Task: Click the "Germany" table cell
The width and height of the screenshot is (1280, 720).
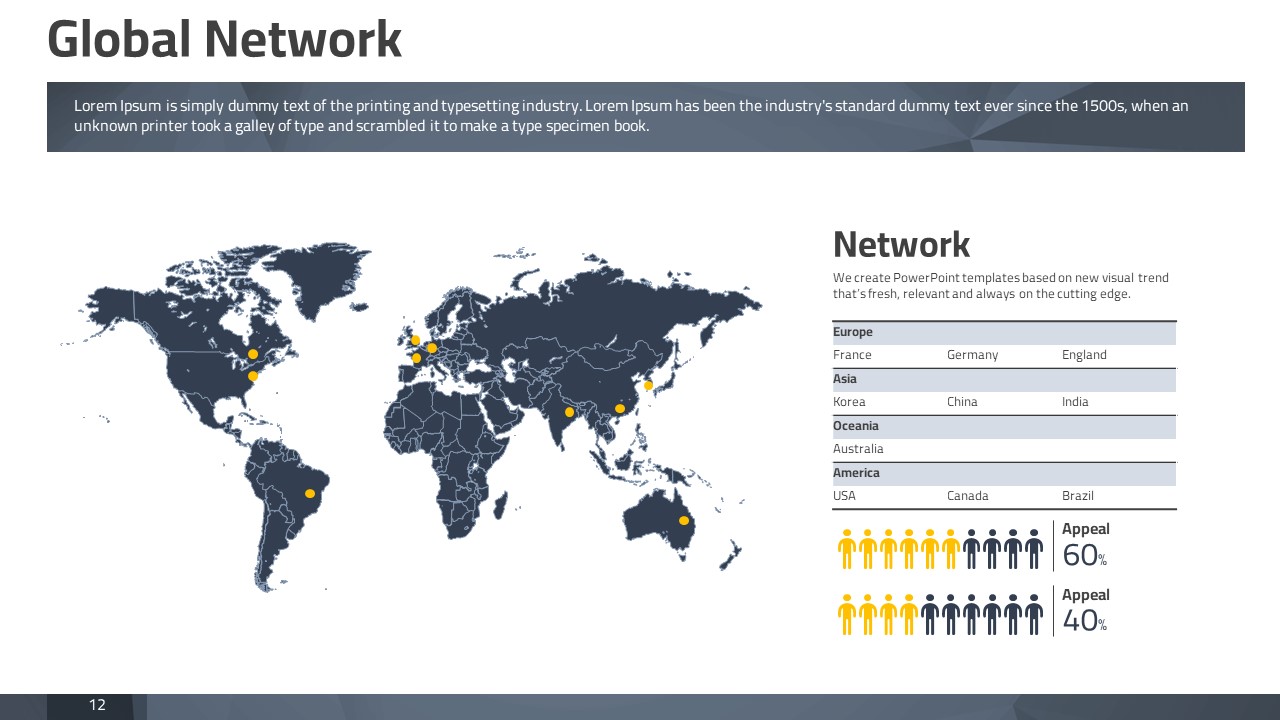Action: click(972, 355)
